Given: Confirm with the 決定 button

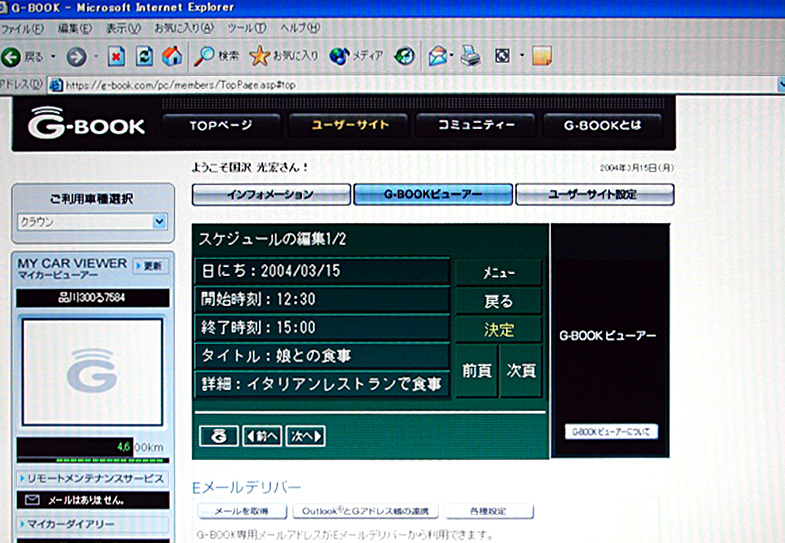Looking at the screenshot, I should point(499,330).
